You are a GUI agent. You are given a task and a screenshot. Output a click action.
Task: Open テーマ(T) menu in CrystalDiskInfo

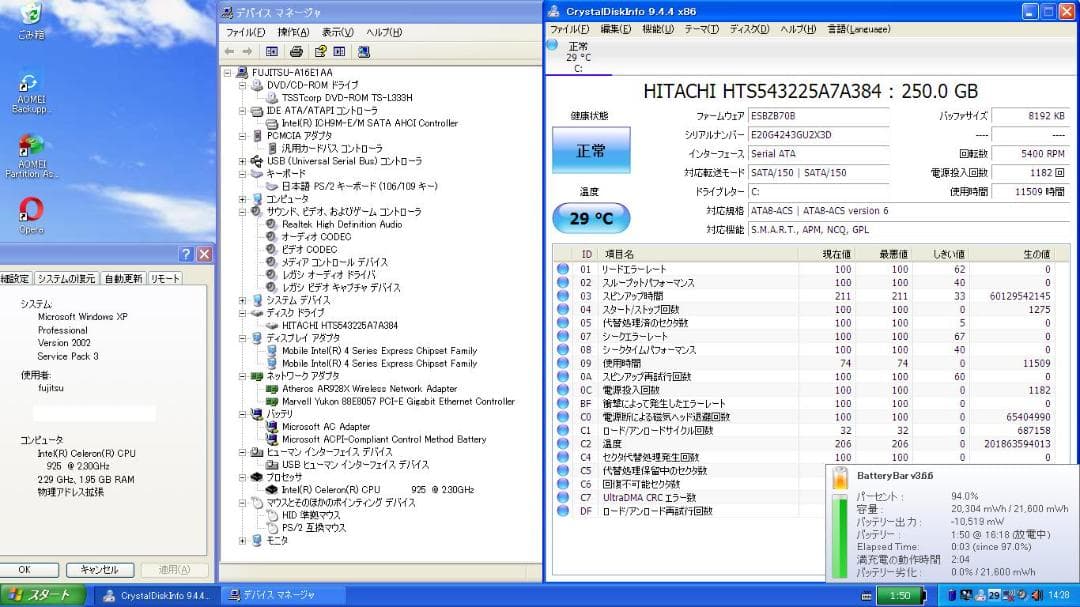coord(701,29)
